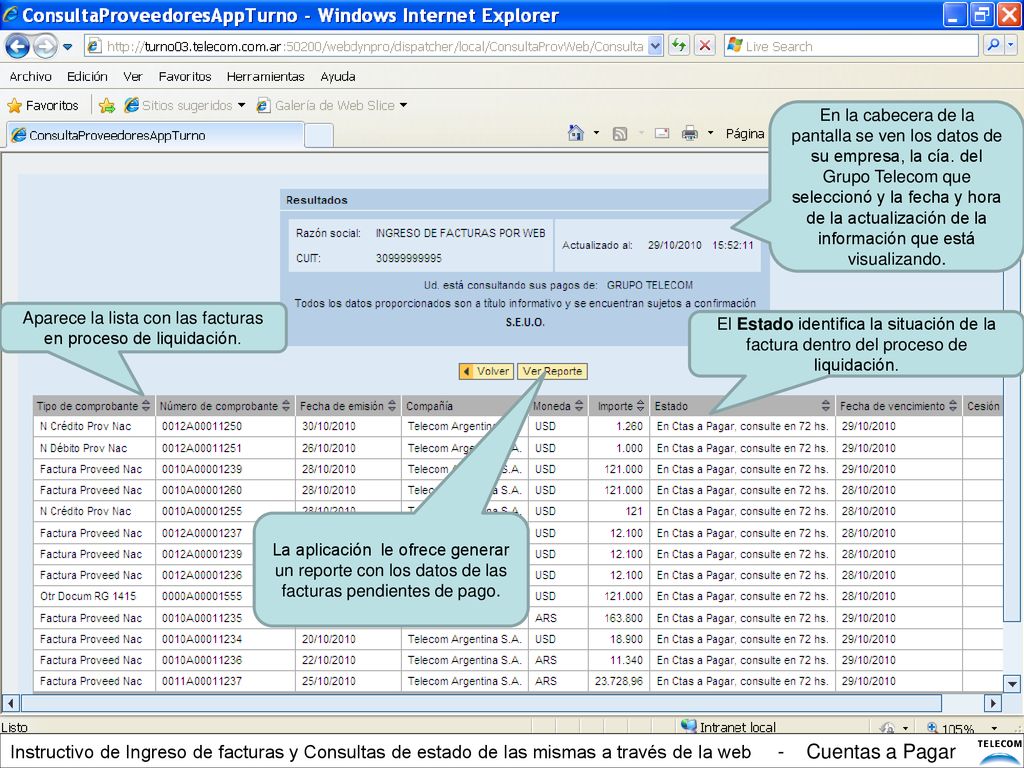Select invoice number 0010A00001260
1024x768 pixels.
click(x=202, y=490)
